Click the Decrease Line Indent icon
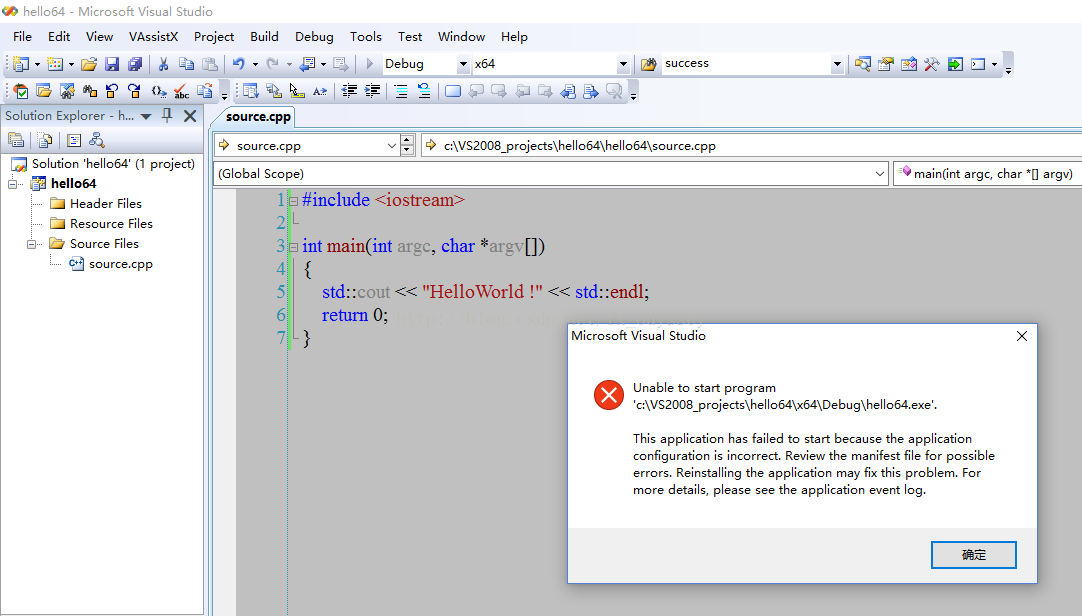 coord(349,91)
